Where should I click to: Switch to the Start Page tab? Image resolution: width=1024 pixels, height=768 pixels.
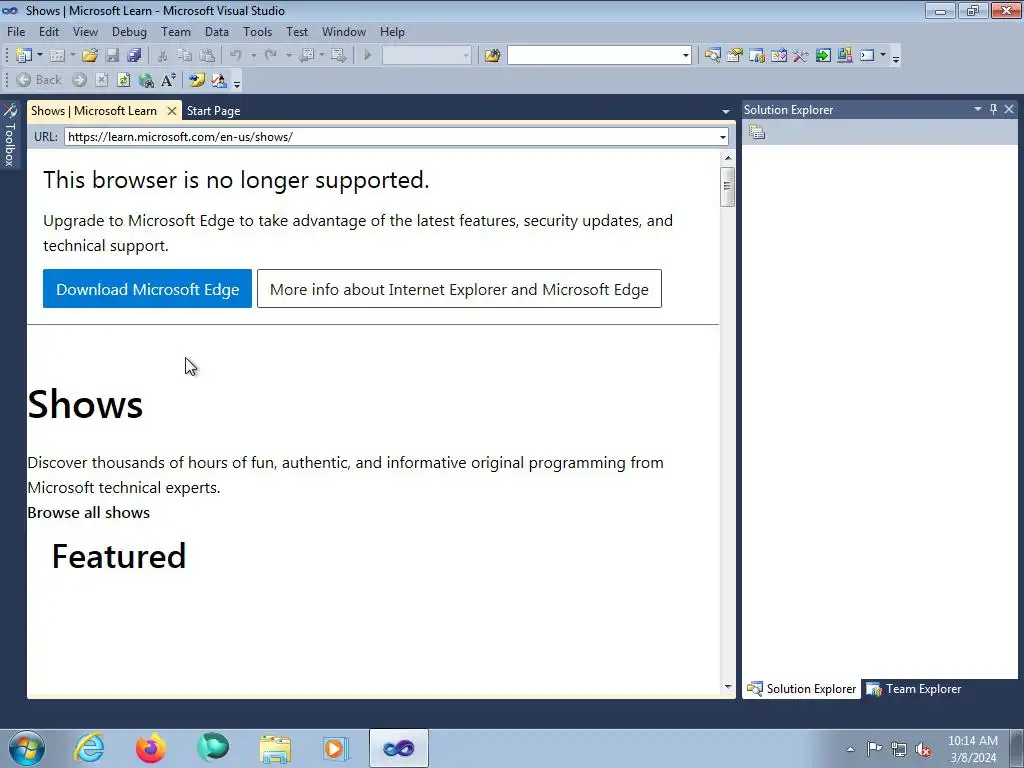(x=214, y=111)
